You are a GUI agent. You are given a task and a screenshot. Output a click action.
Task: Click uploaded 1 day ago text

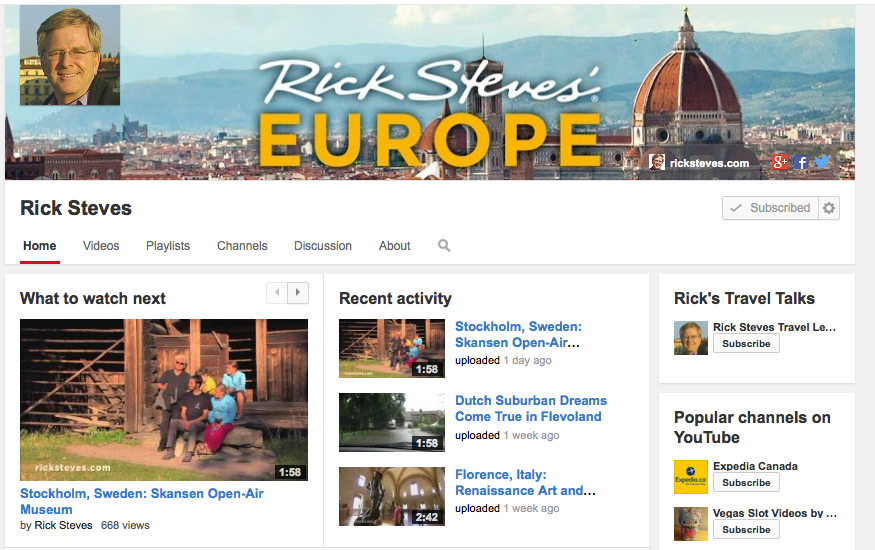(x=503, y=360)
